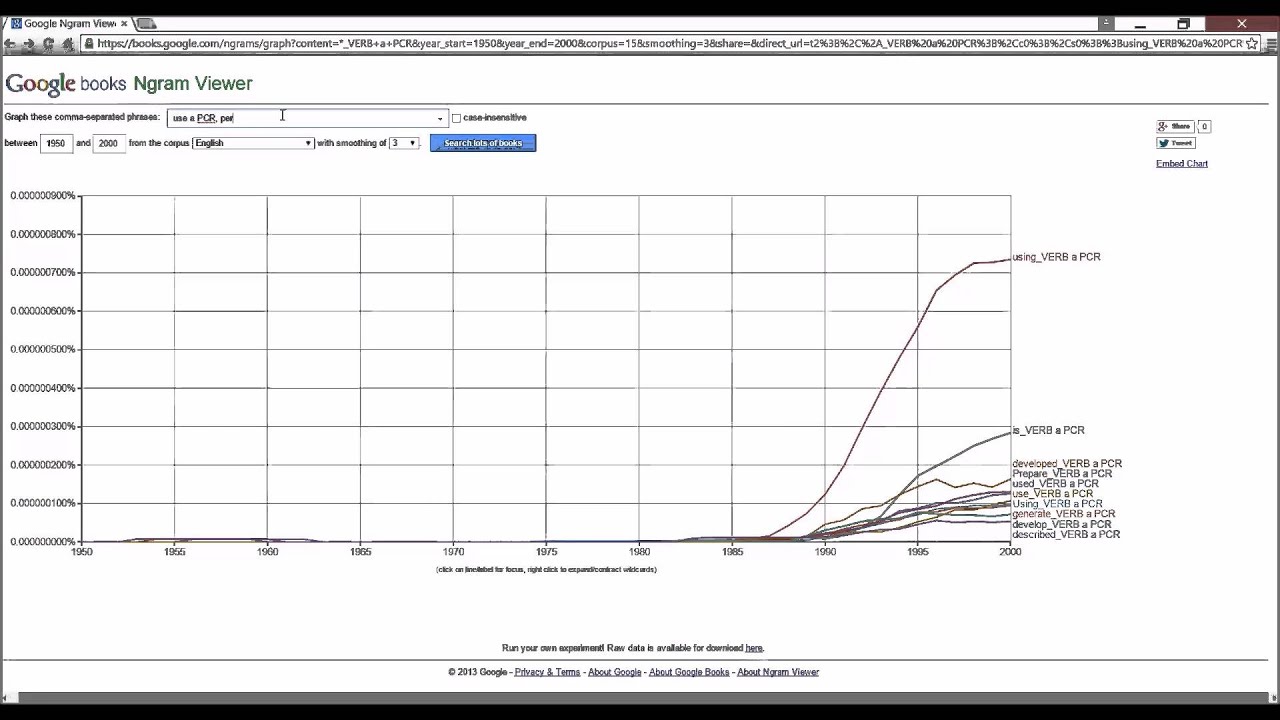
Task: Focus the is_VERB a PCR line label
Action: [x=1048, y=430]
